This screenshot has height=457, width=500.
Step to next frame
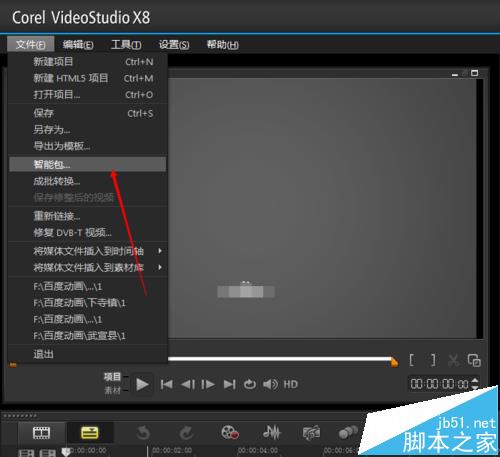coord(208,384)
